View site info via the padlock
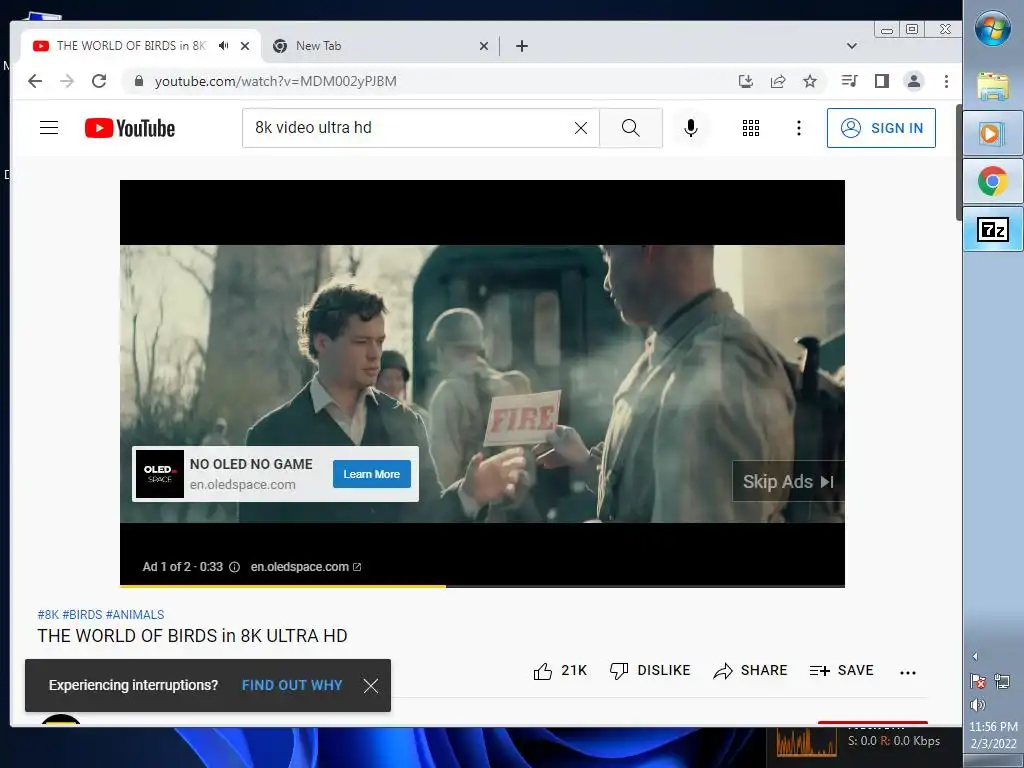The width and height of the screenshot is (1024, 768). point(138,81)
